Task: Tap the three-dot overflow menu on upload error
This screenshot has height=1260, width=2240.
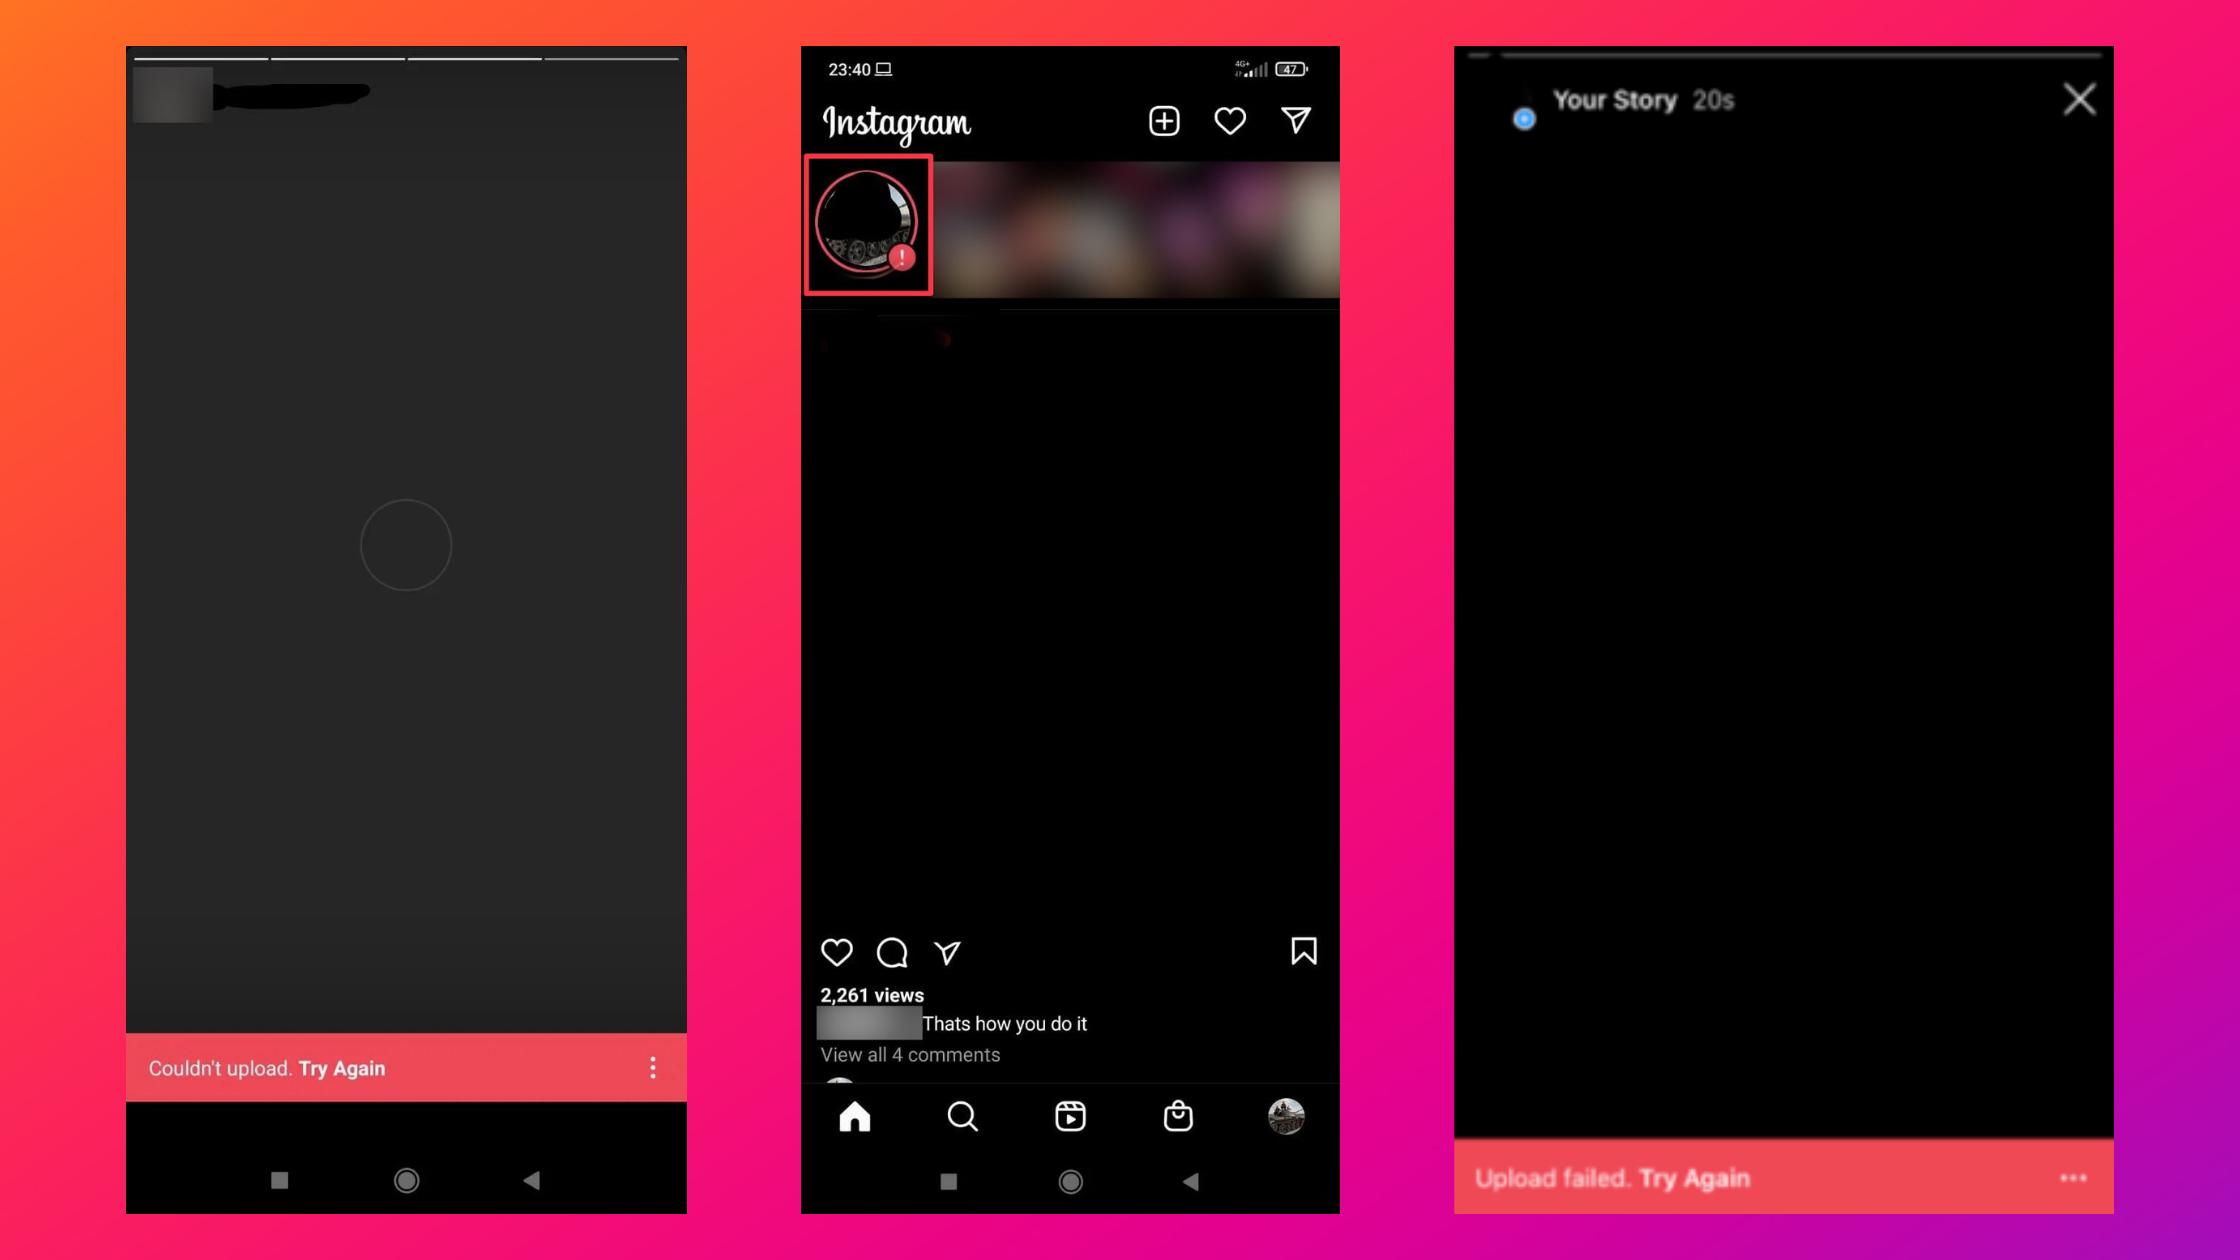Action: (652, 1068)
